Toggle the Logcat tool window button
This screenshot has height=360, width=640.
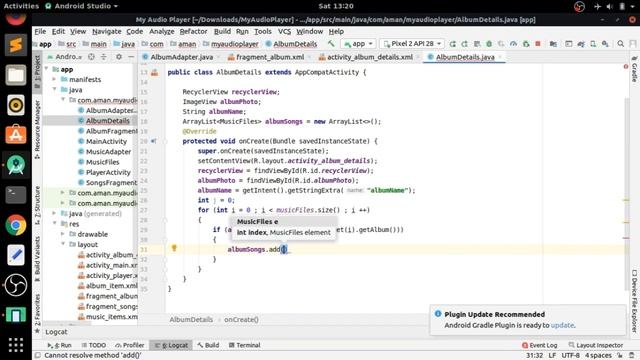[x=171, y=345]
